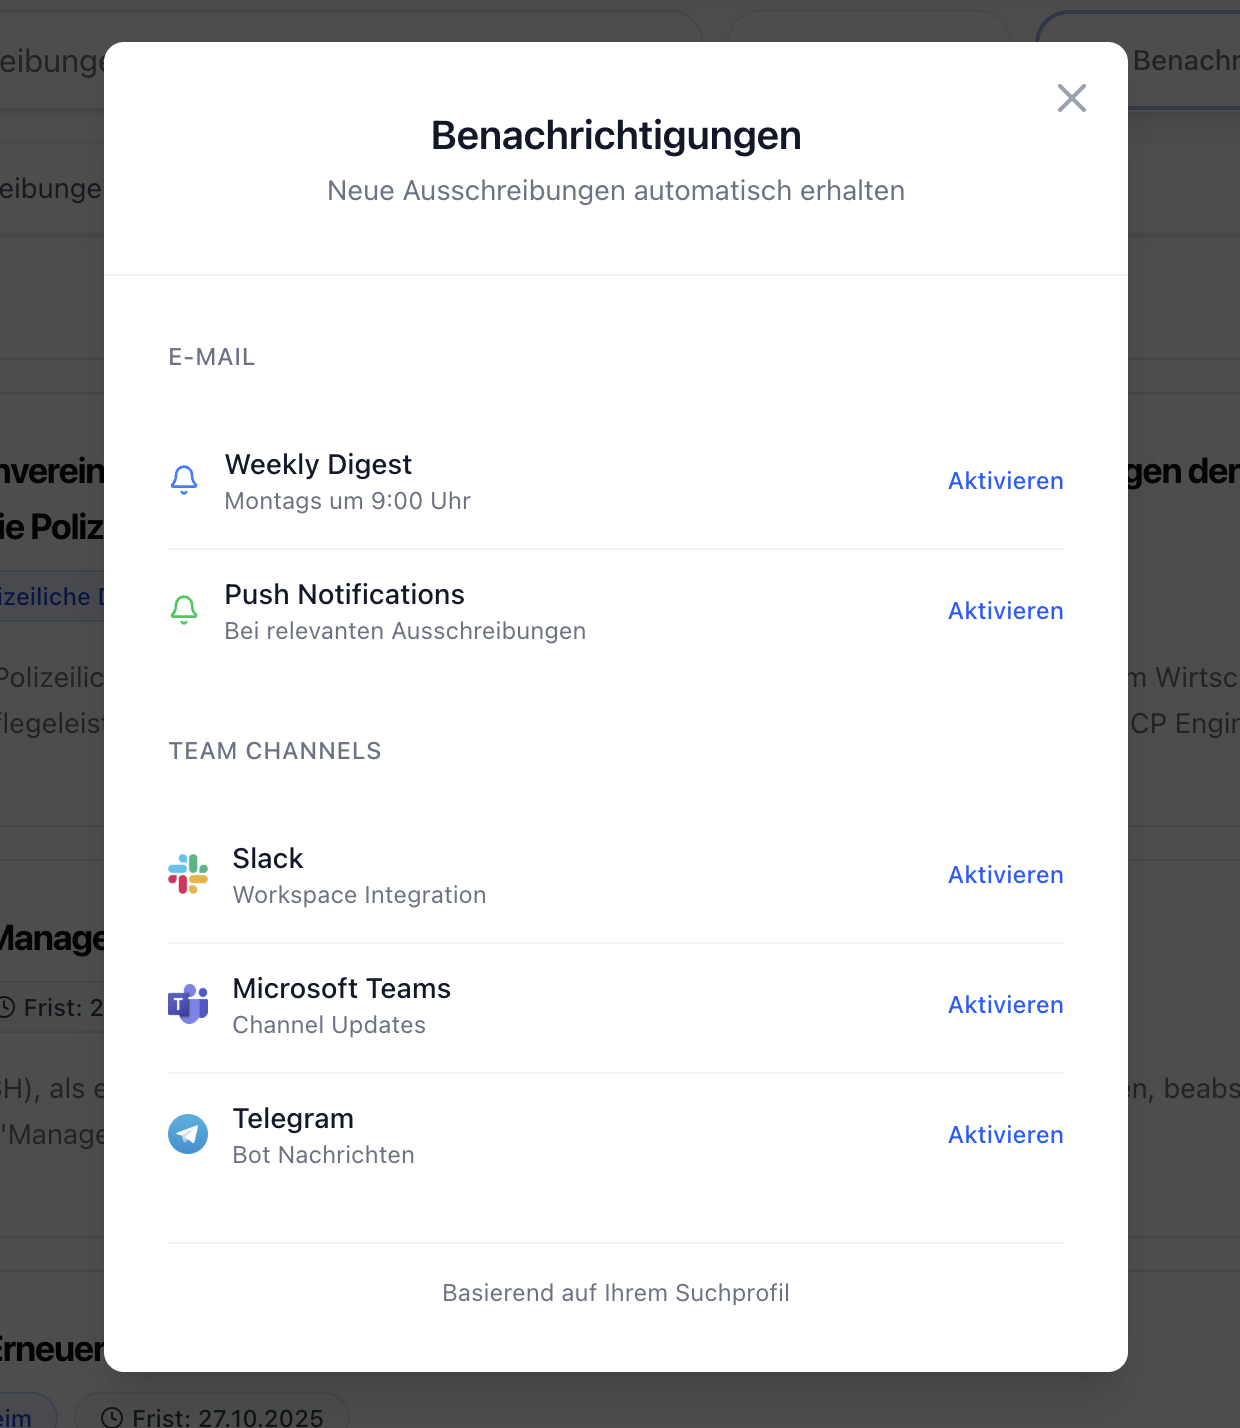Activate the Weekly Digest email

[1005, 481]
